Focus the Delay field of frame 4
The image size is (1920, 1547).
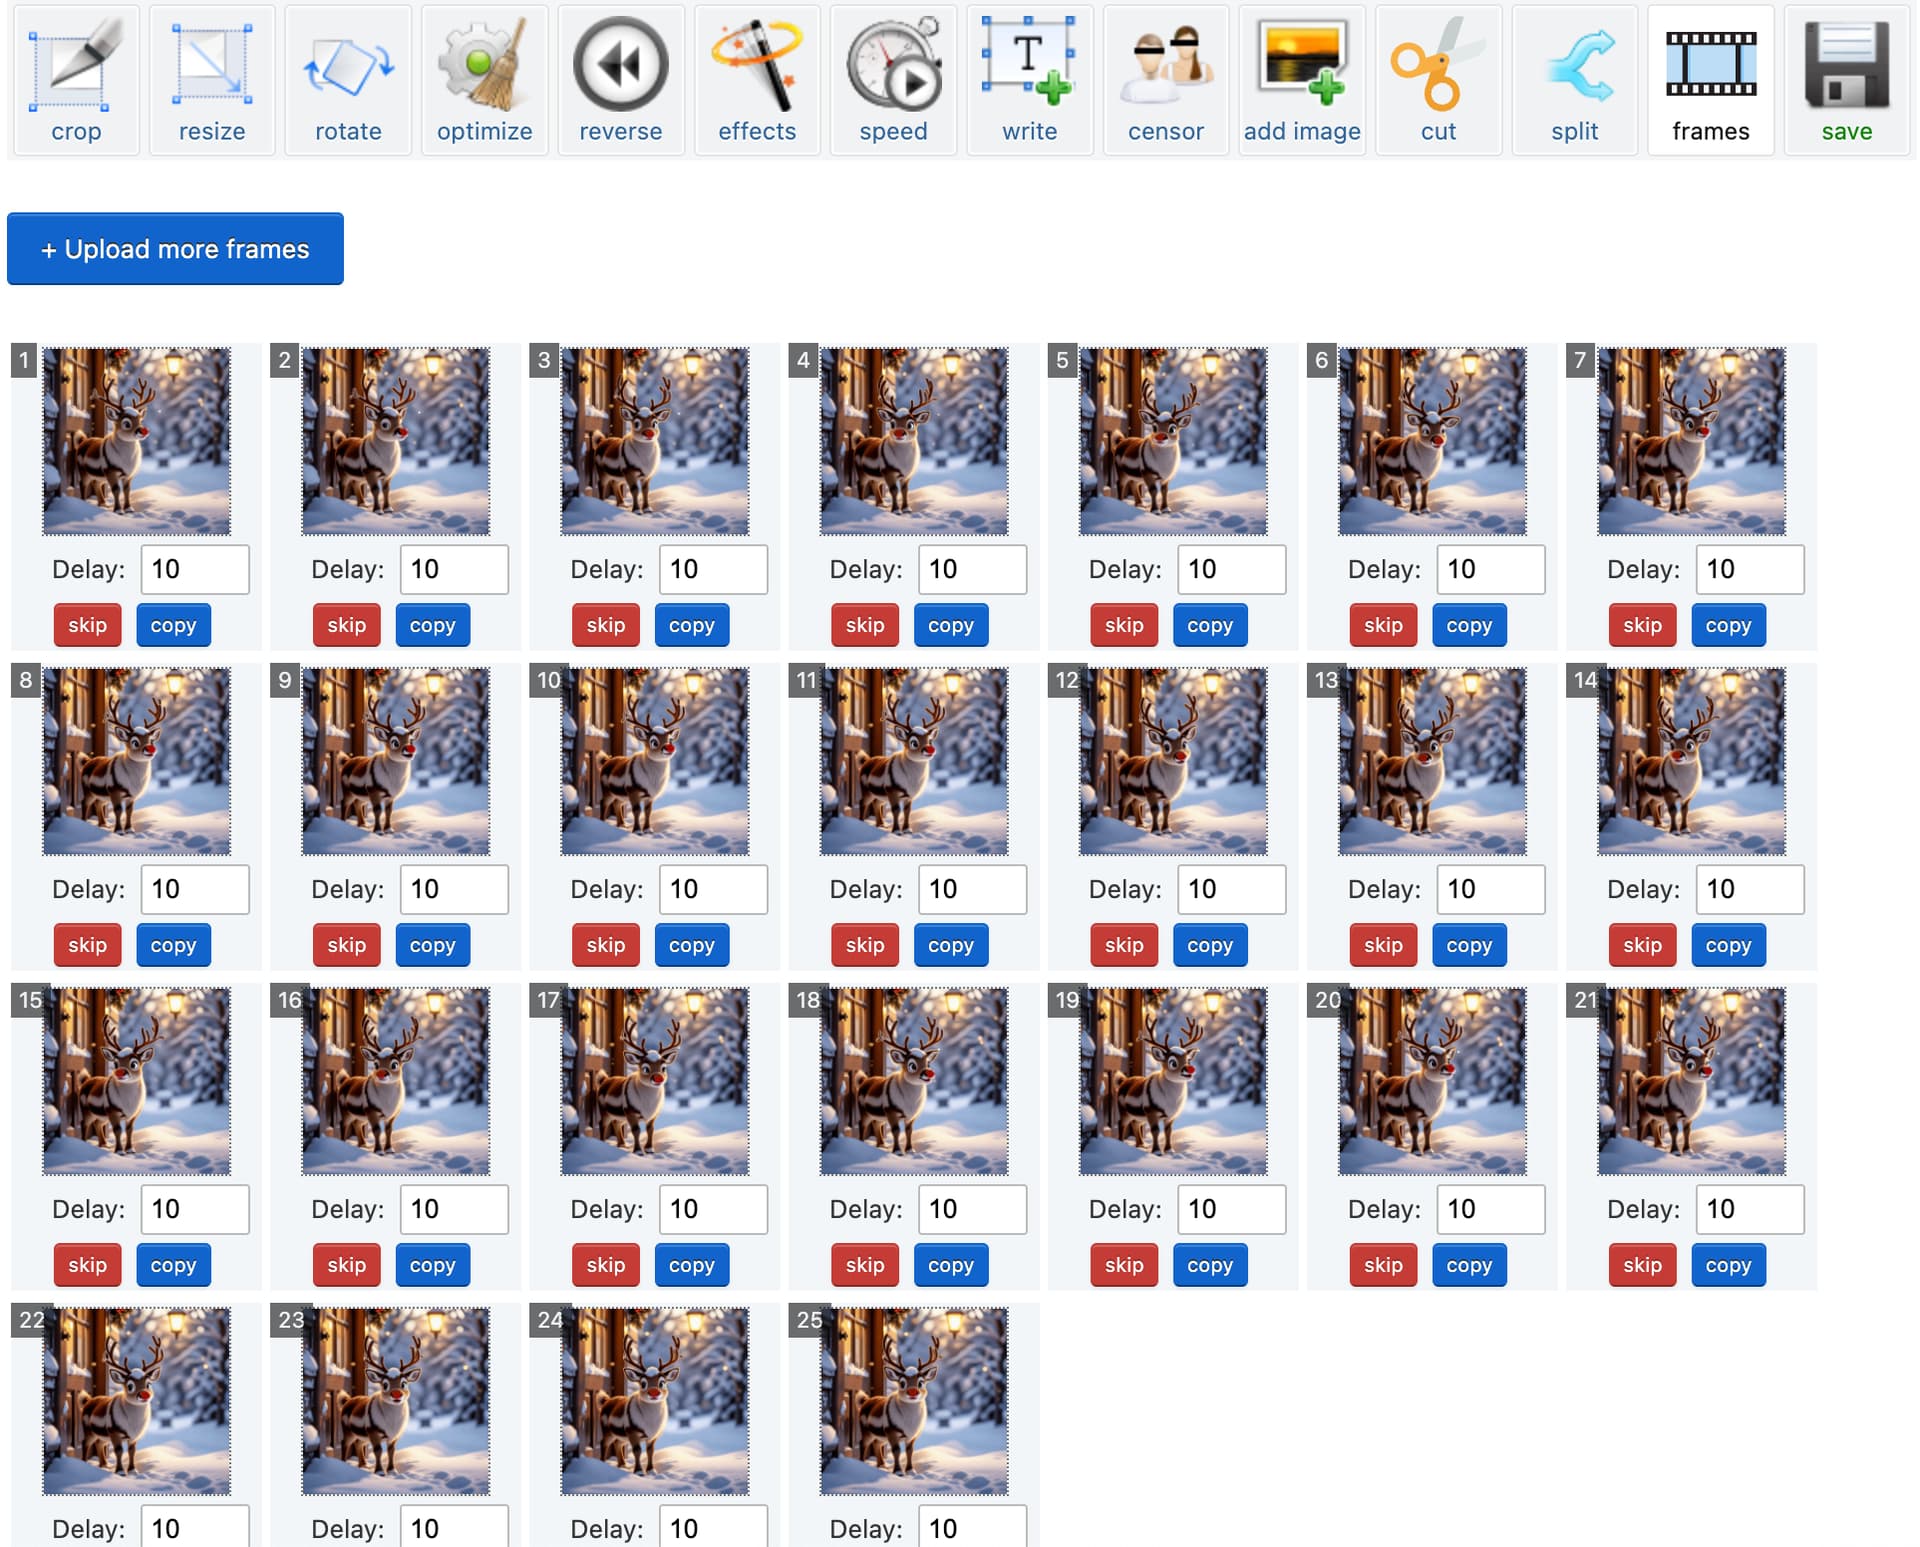[972, 569]
